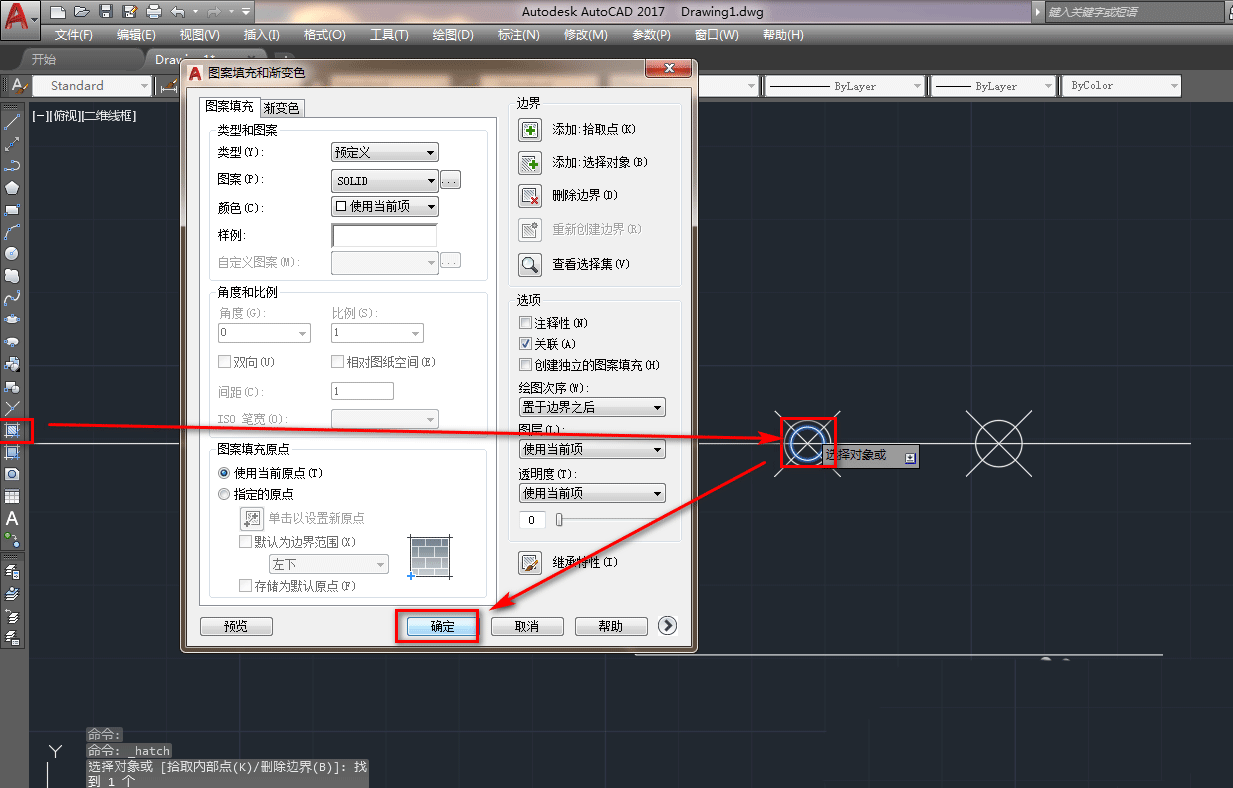Select the Region tool
This screenshot has height=788, width=1233.
click(12, 474)
